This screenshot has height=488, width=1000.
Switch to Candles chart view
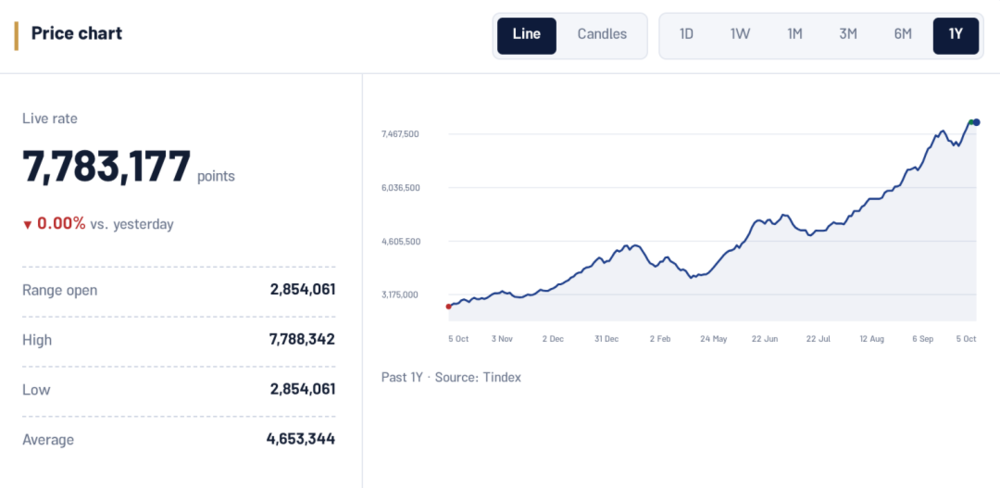(x=602, y=34)
